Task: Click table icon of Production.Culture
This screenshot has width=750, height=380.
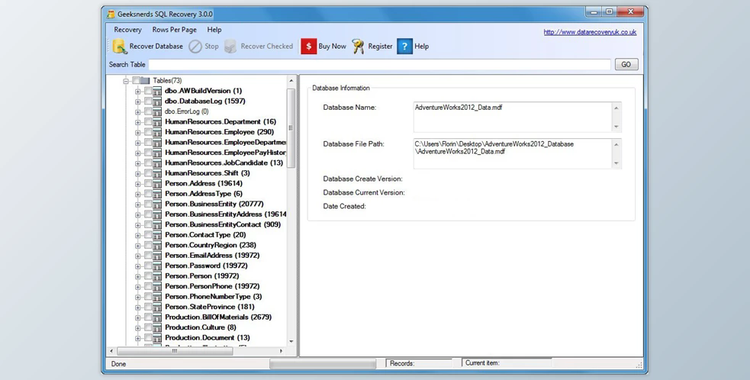Action: point(157,327)
